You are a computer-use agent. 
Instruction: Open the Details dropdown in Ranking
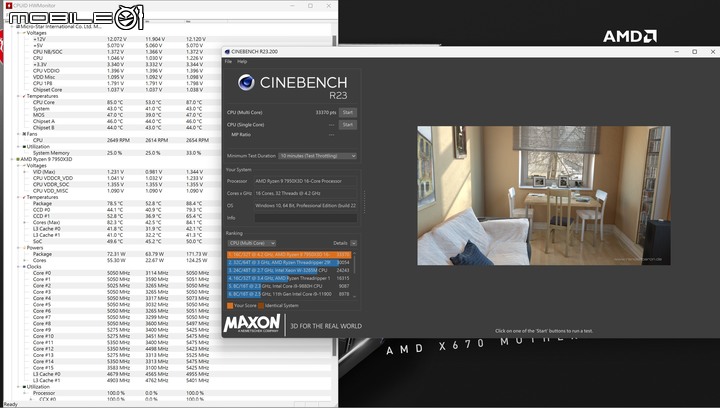354,243
